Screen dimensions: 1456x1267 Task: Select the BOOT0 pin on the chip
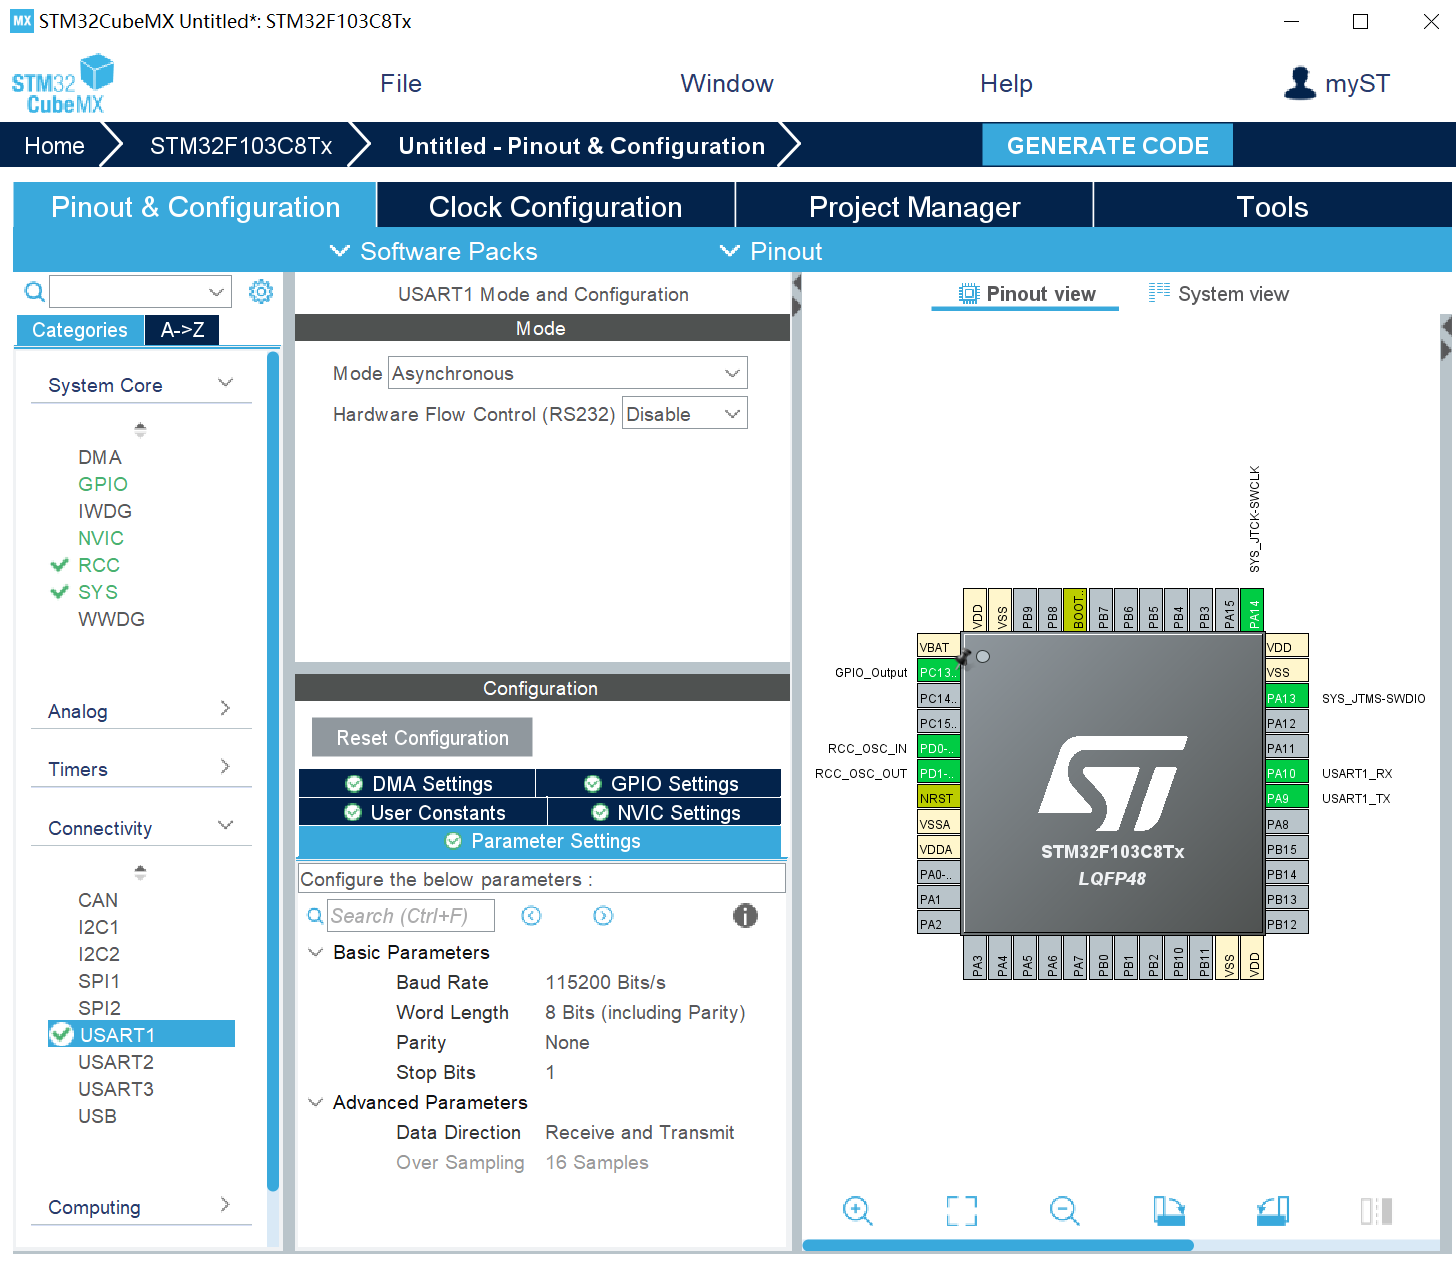point(1077,609)
